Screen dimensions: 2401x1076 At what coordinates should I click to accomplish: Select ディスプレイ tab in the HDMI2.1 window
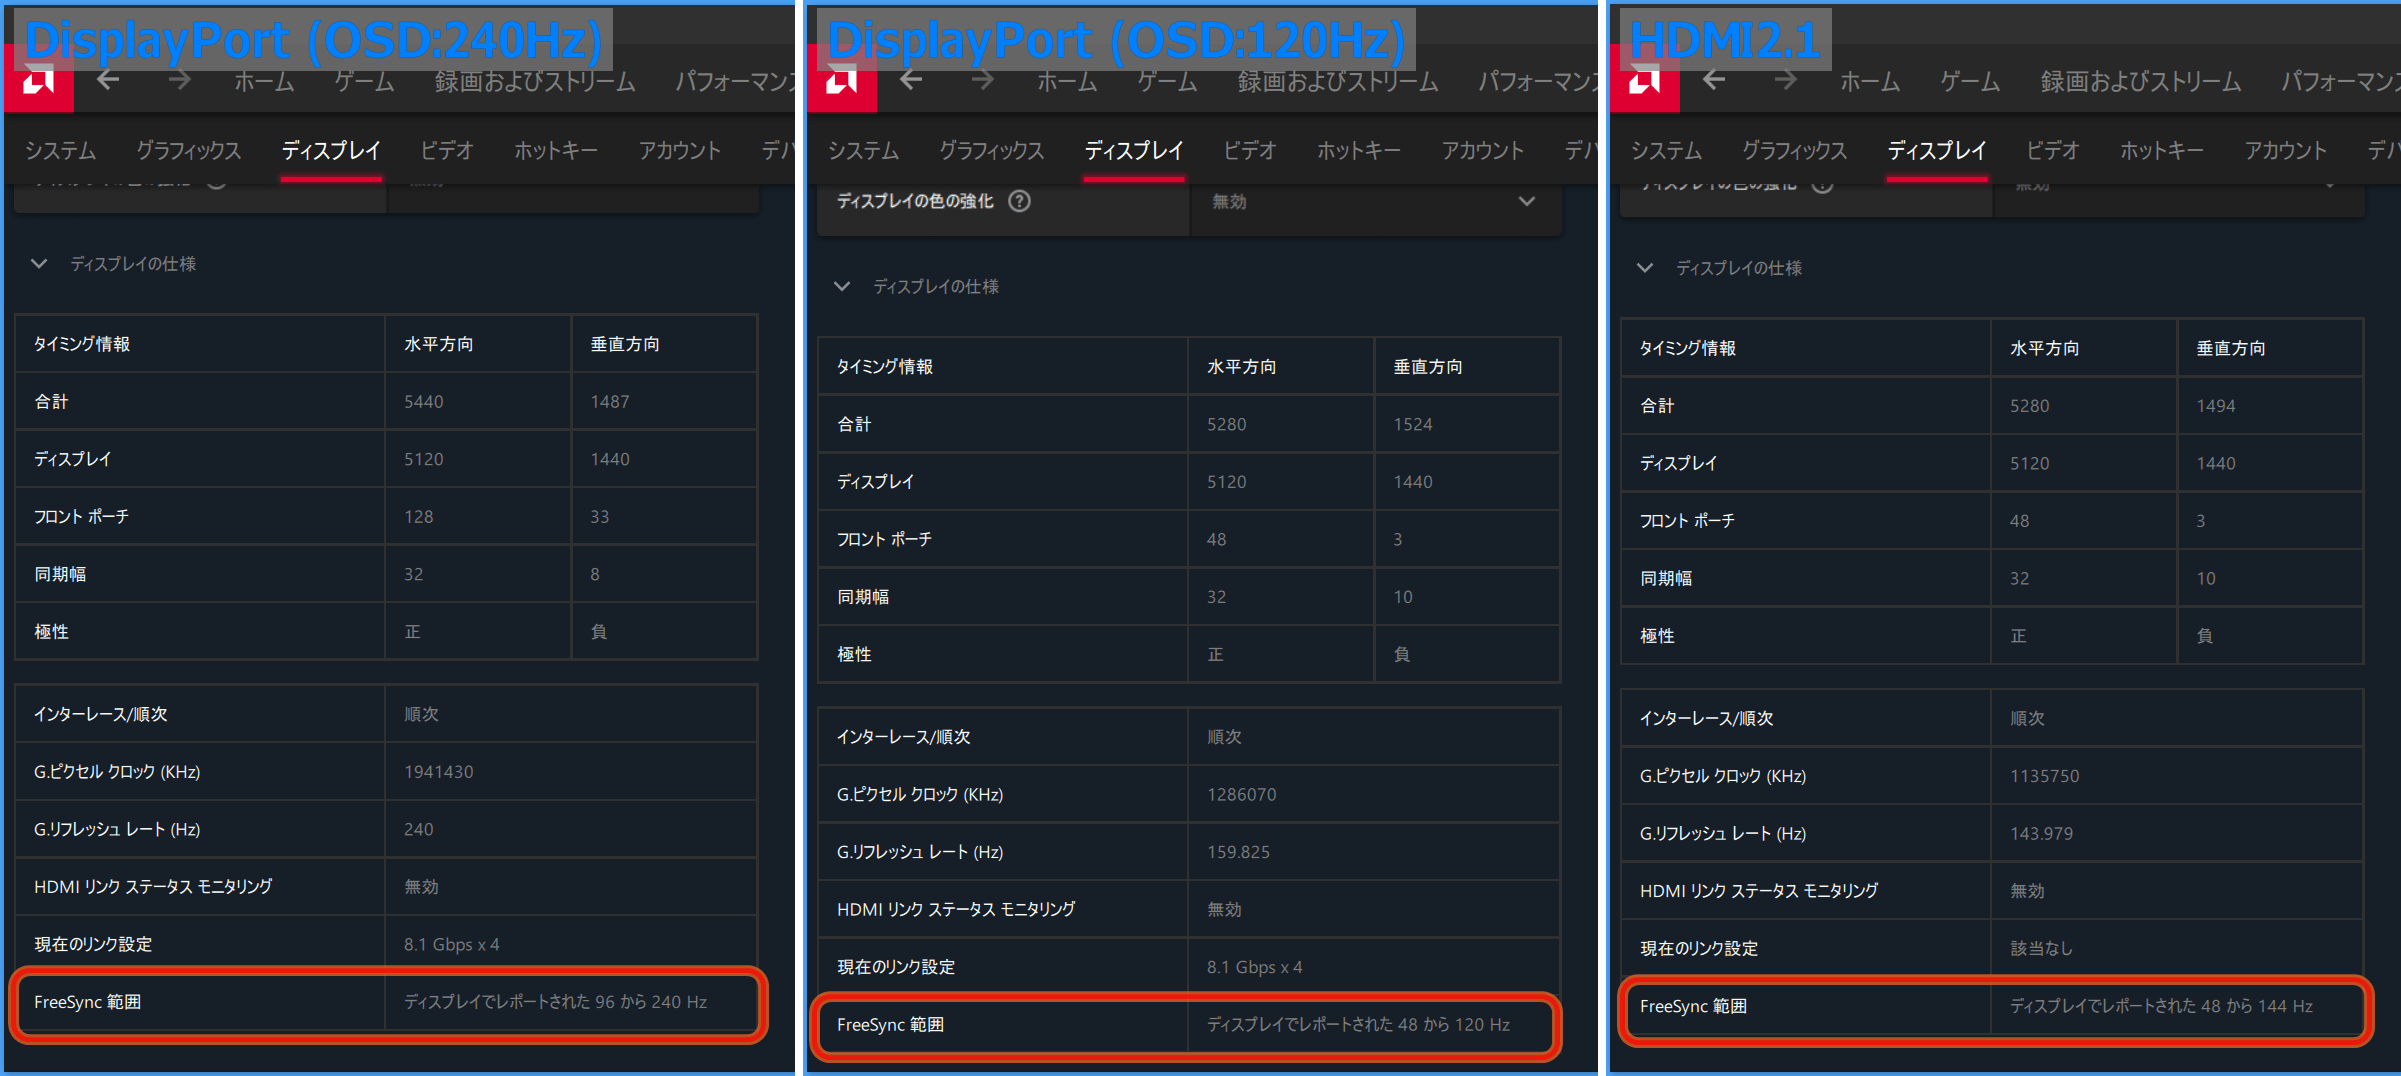pos(1937,151)
